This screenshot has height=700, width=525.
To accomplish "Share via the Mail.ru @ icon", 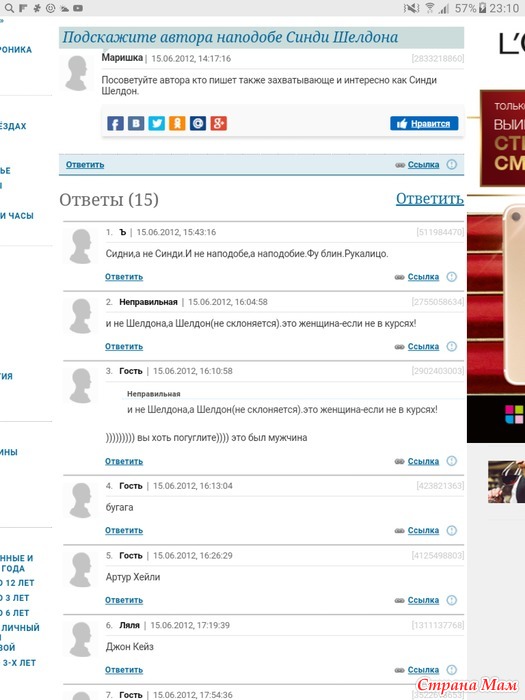I will click(x=198, y=123).
